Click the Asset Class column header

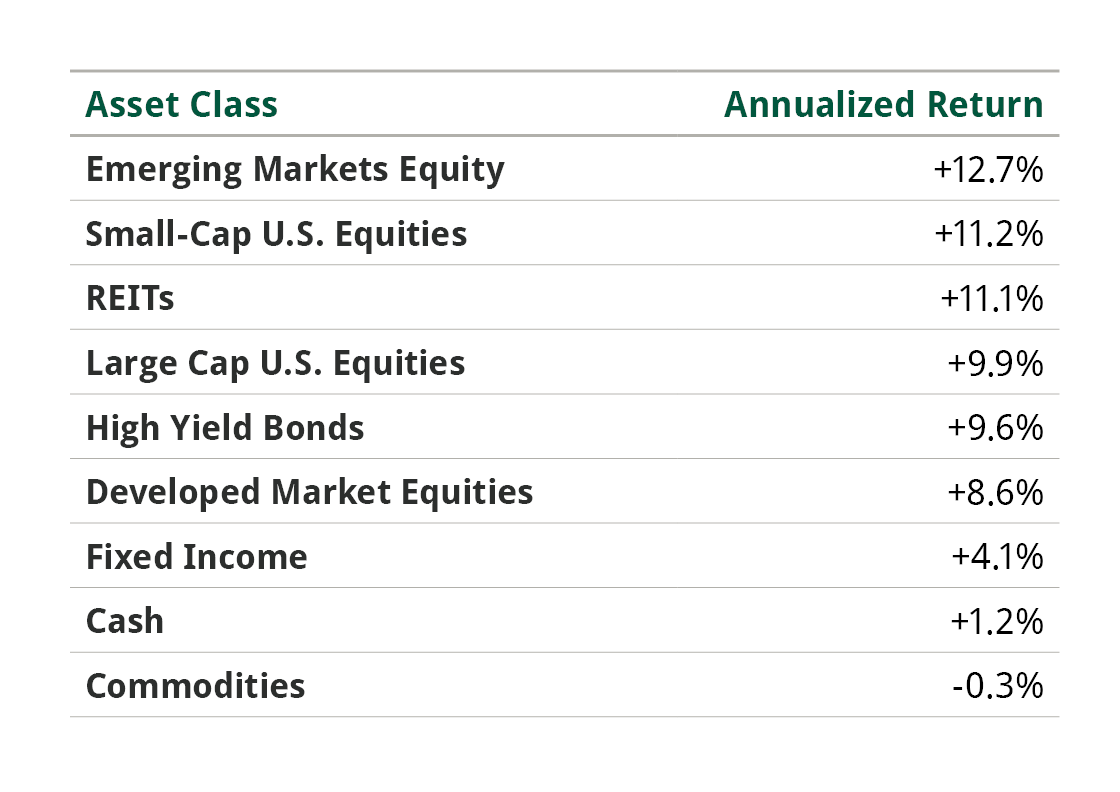pos(181,104)
